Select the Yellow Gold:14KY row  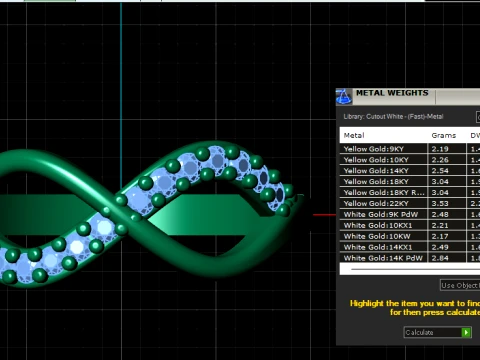(x=410, y=171)
